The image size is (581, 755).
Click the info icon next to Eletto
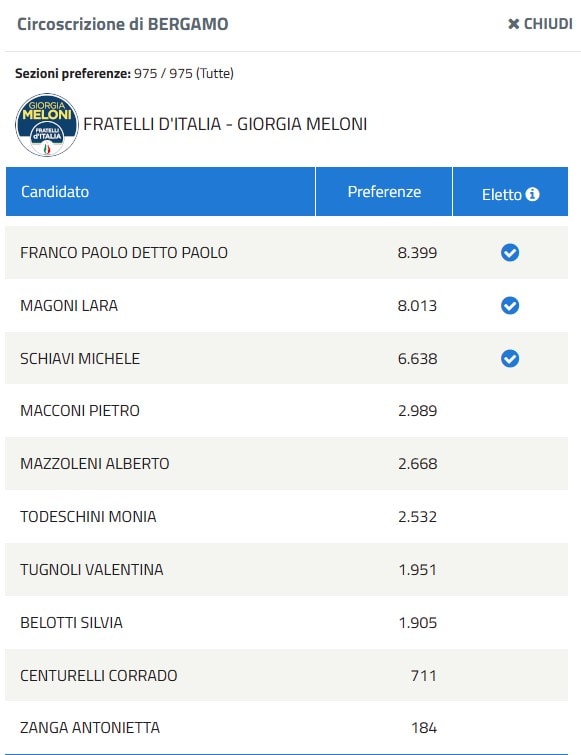coord(532,194)
